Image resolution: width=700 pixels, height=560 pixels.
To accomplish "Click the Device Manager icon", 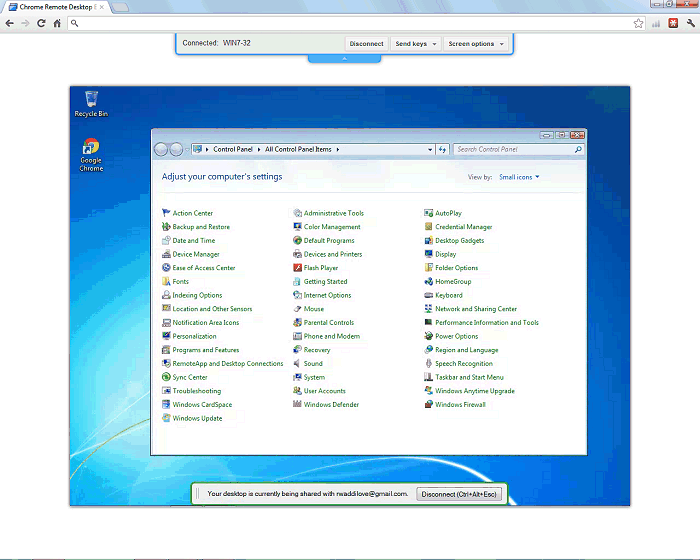I will [166, 254].
